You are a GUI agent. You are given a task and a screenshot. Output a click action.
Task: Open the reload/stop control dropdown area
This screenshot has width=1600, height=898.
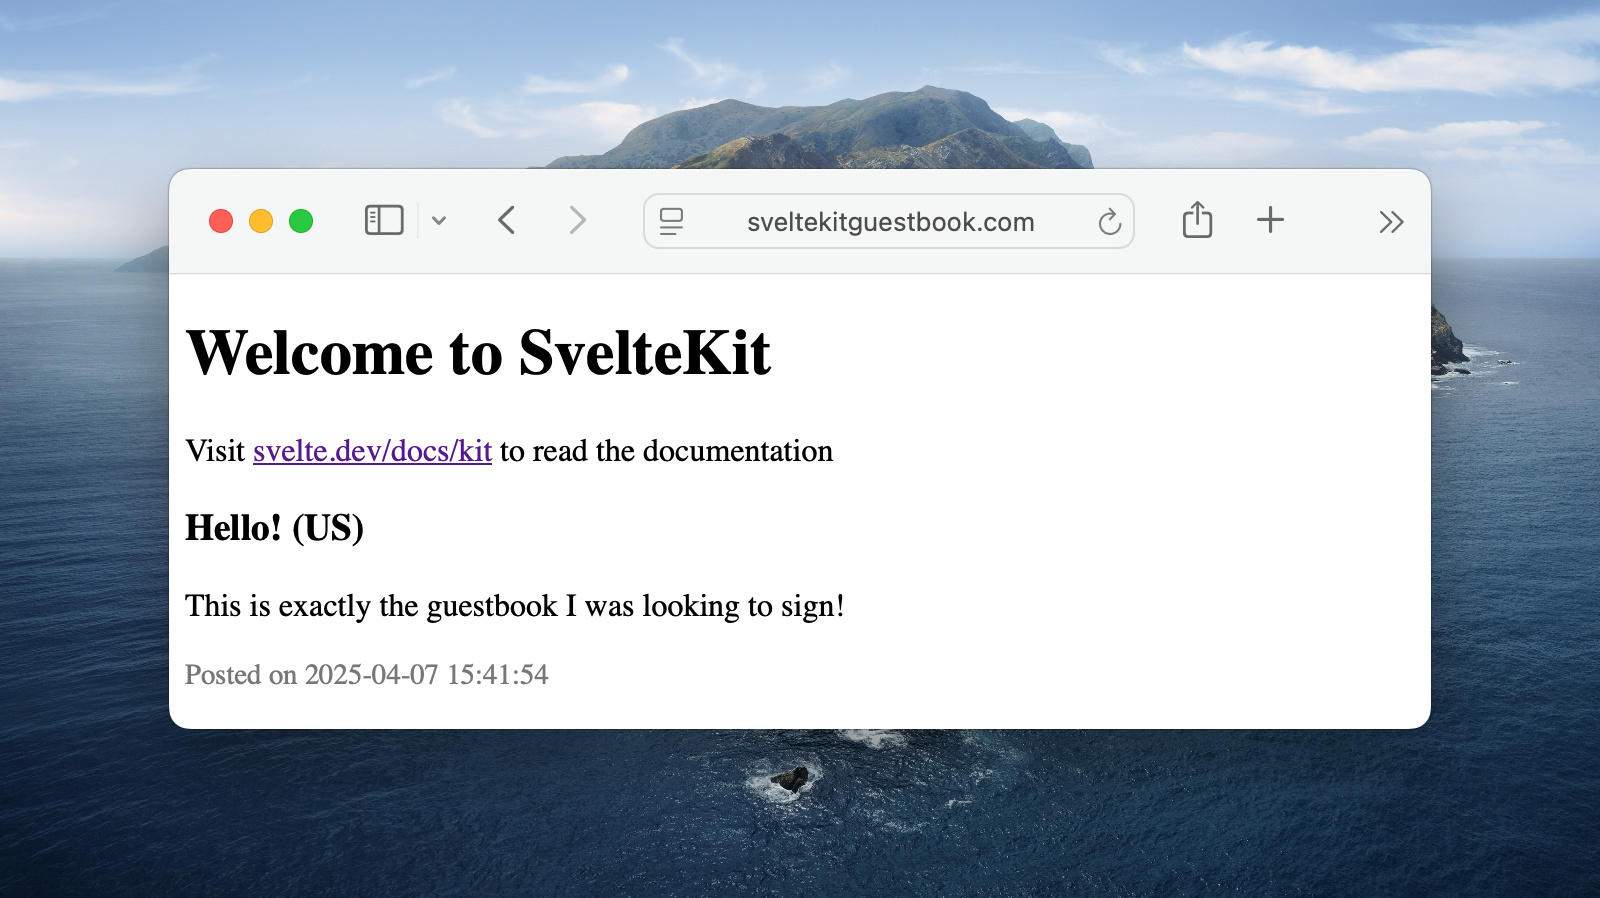tap(1110, 222)
